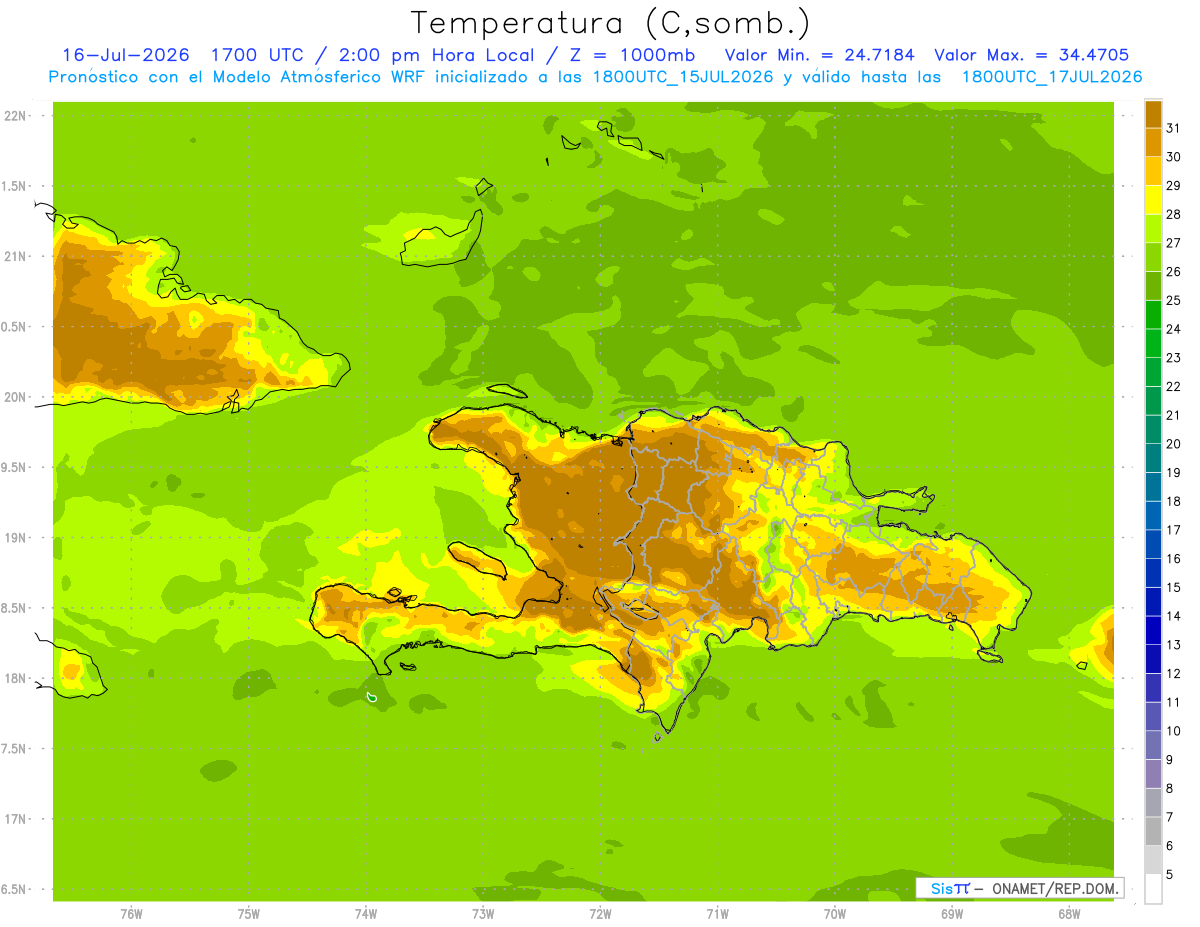
Task: Click the legend color between 26 and 27
Action: tap(1153, 257)
